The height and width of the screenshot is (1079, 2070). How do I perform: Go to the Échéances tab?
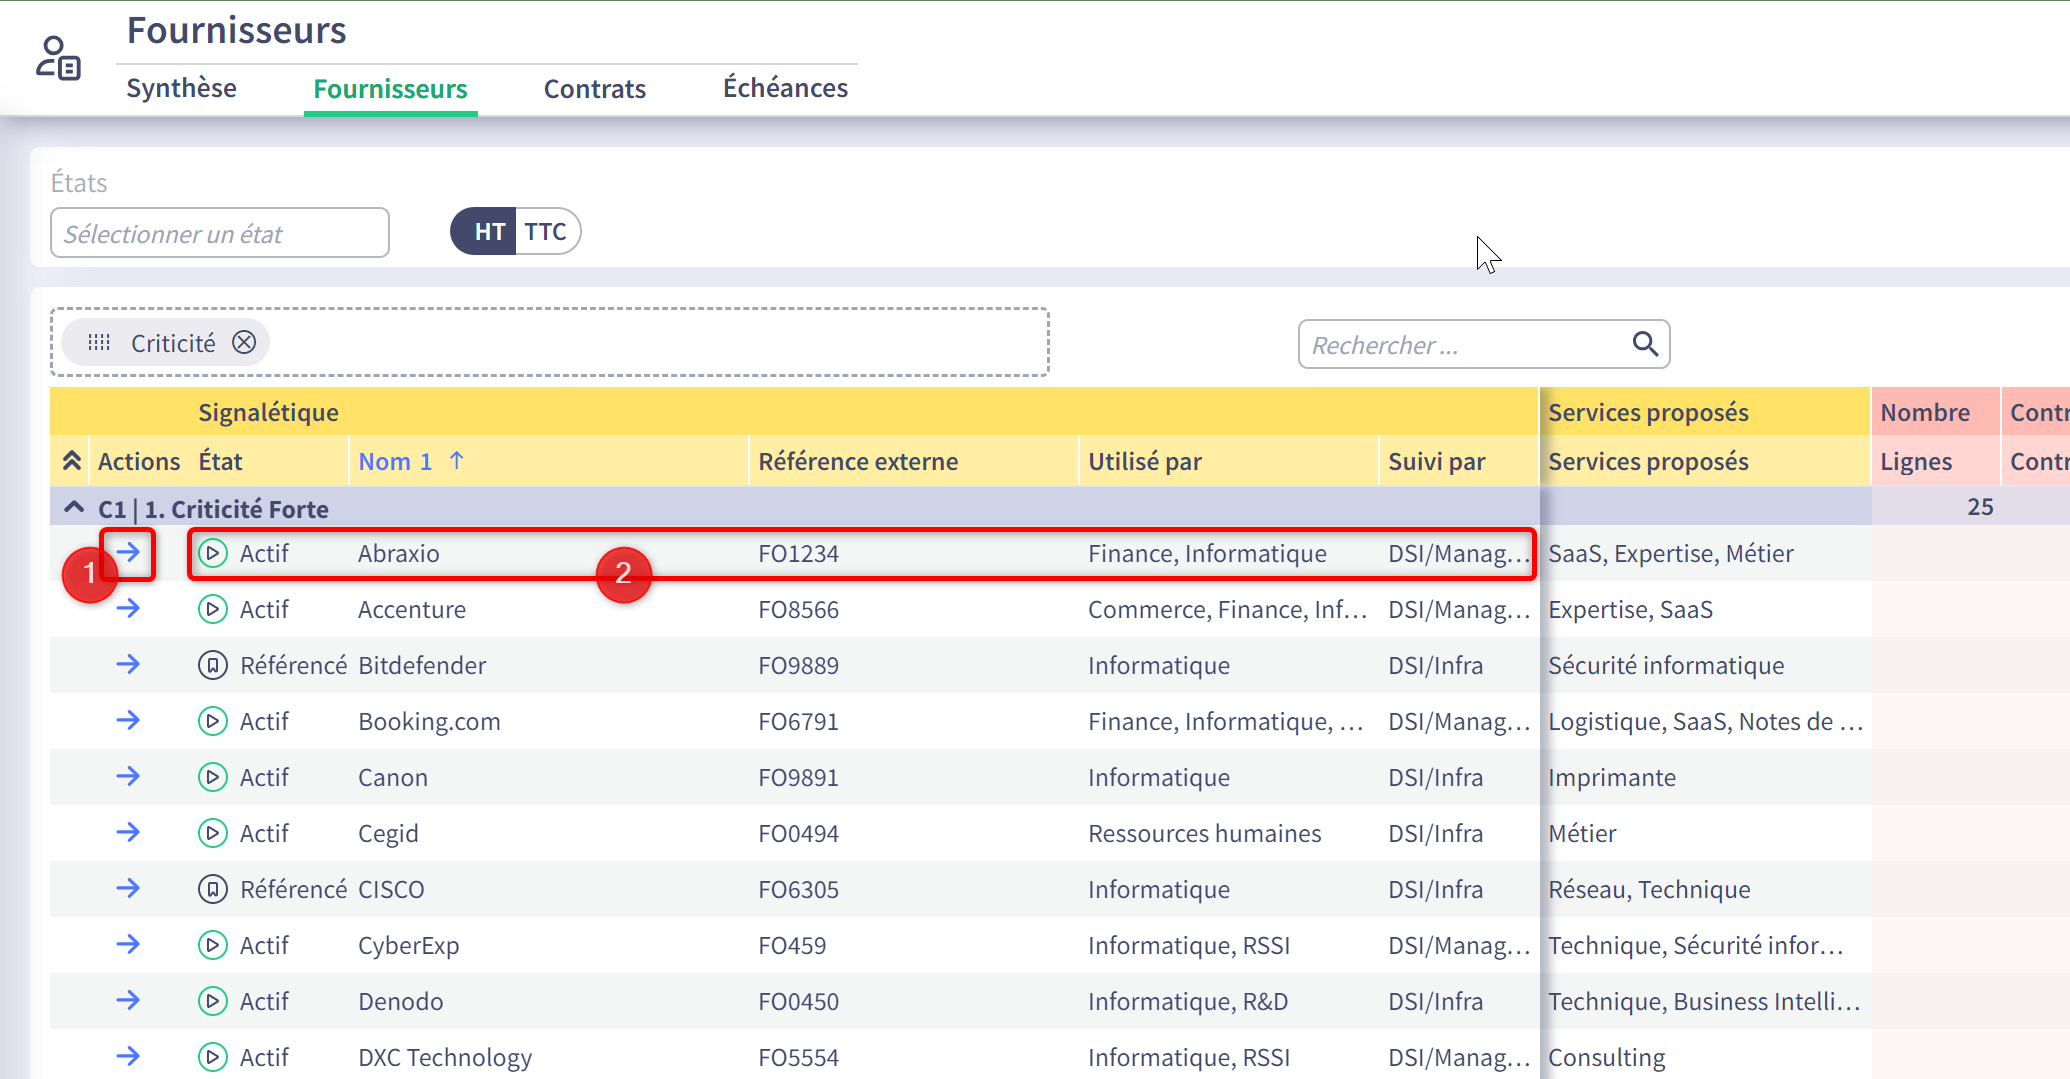(785, 88)
